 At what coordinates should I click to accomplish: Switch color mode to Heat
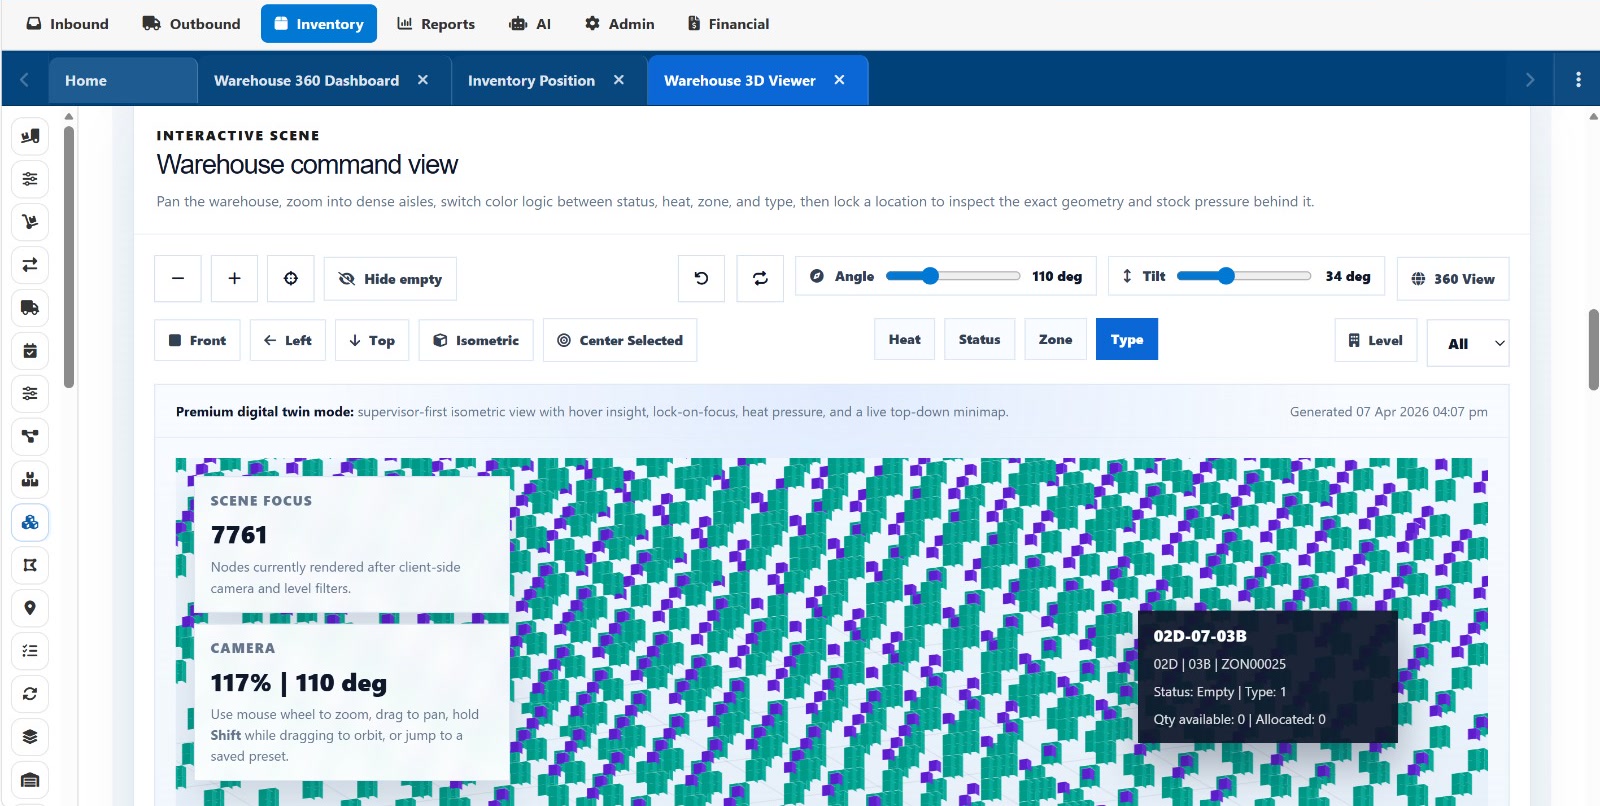905,339
